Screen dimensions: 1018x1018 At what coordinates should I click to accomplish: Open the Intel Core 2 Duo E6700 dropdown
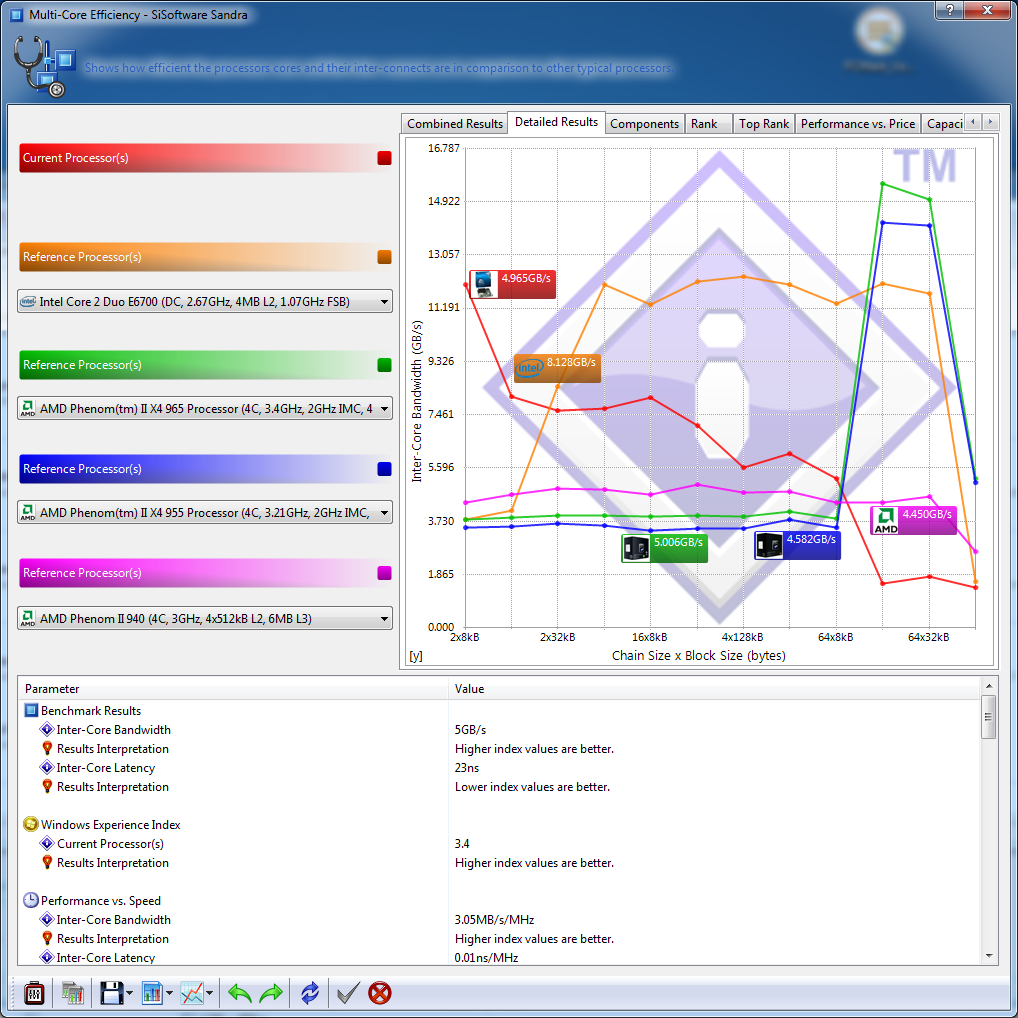pyautogui.click(x=205, y=301)
